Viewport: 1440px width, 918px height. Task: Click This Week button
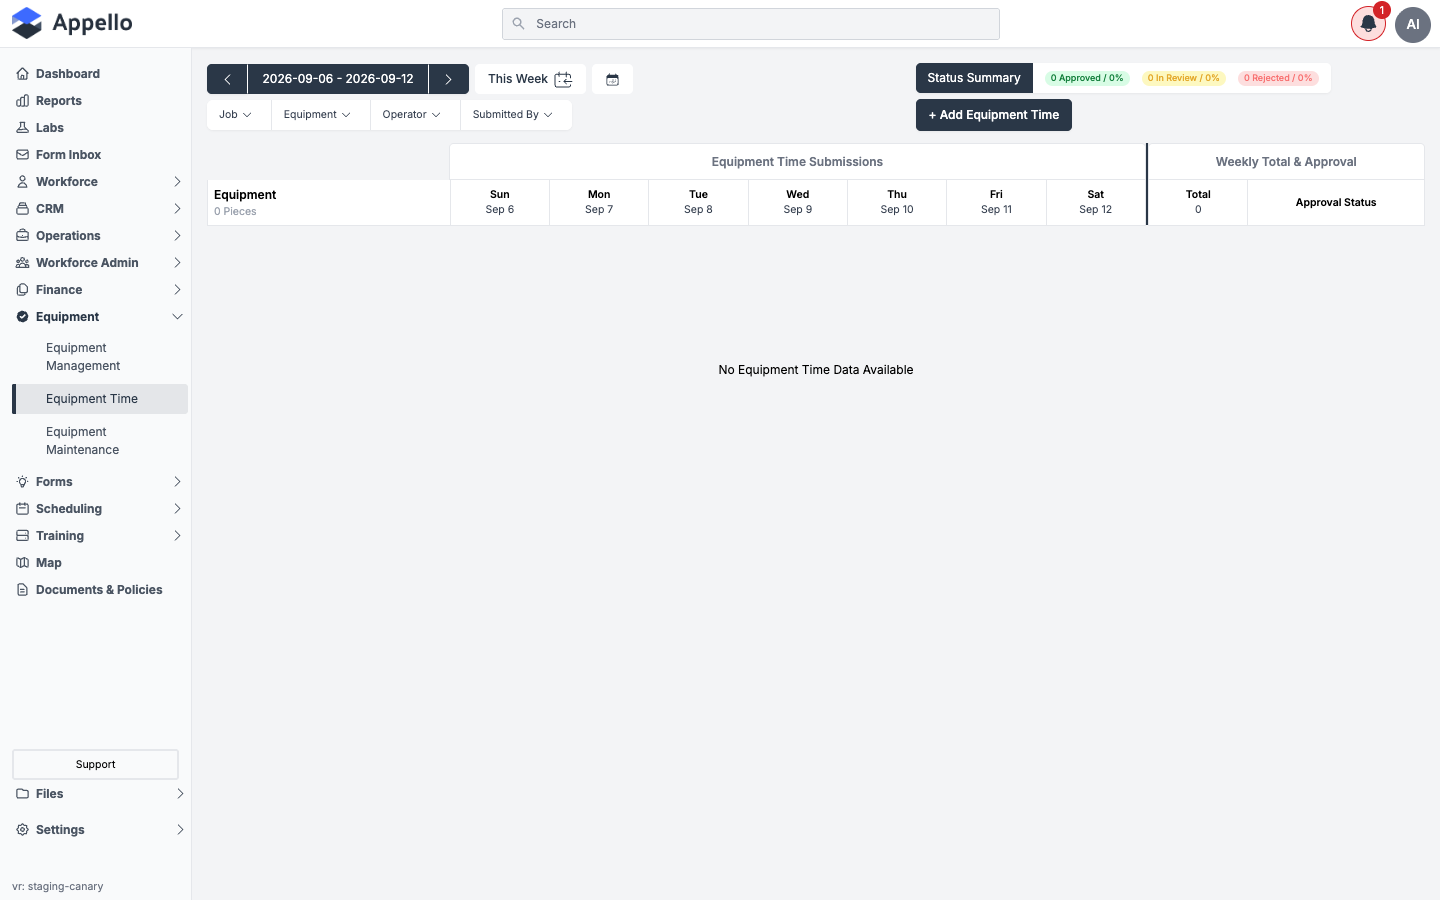(530, 79)
